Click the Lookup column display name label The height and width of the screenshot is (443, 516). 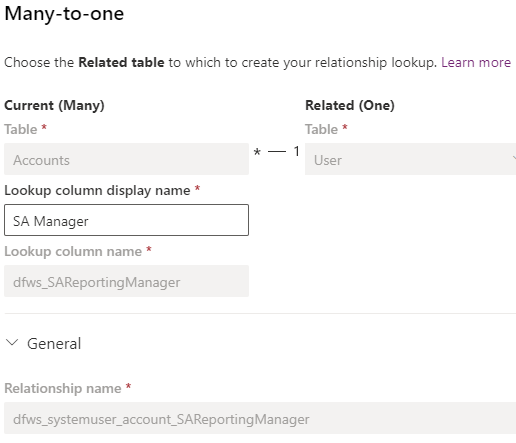pos(97,191)
